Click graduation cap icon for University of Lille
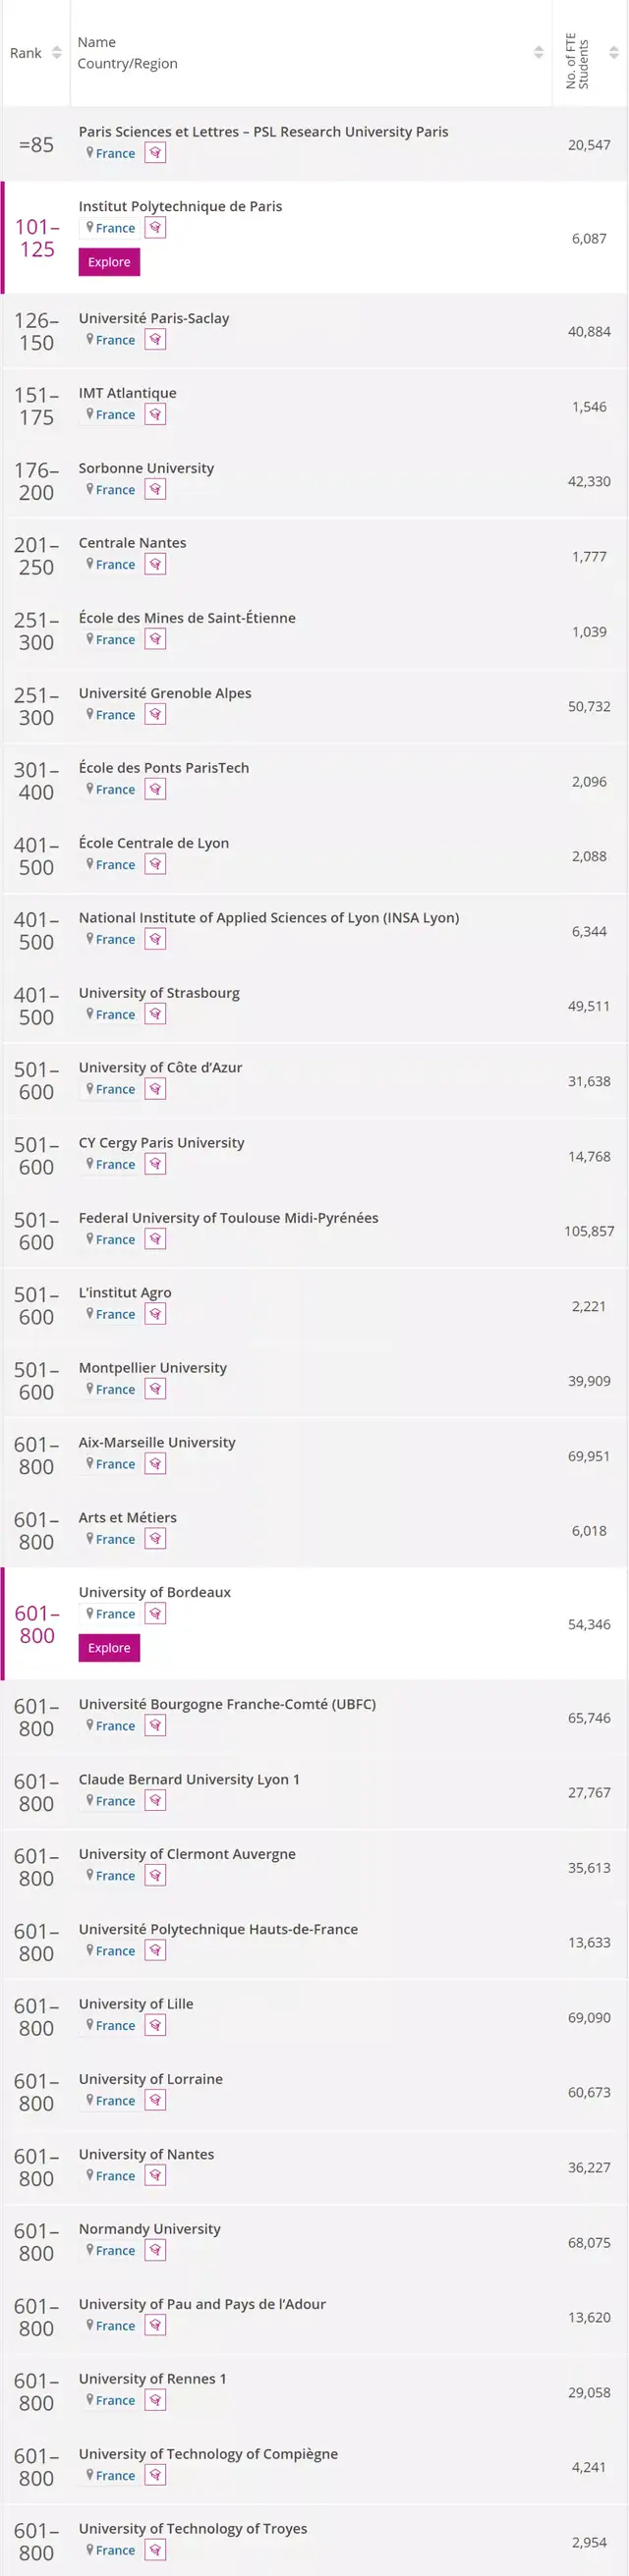The height and width of the screenshot is (2576, 629). coord(155,2025)
